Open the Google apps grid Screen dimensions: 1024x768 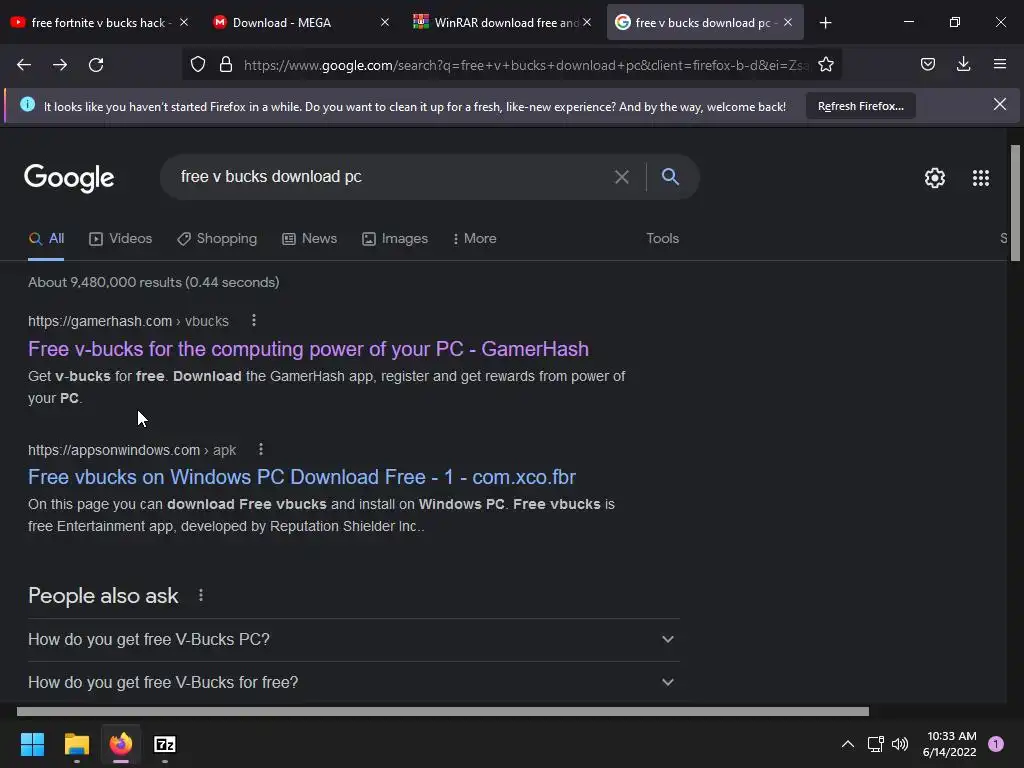coord(980,178)
